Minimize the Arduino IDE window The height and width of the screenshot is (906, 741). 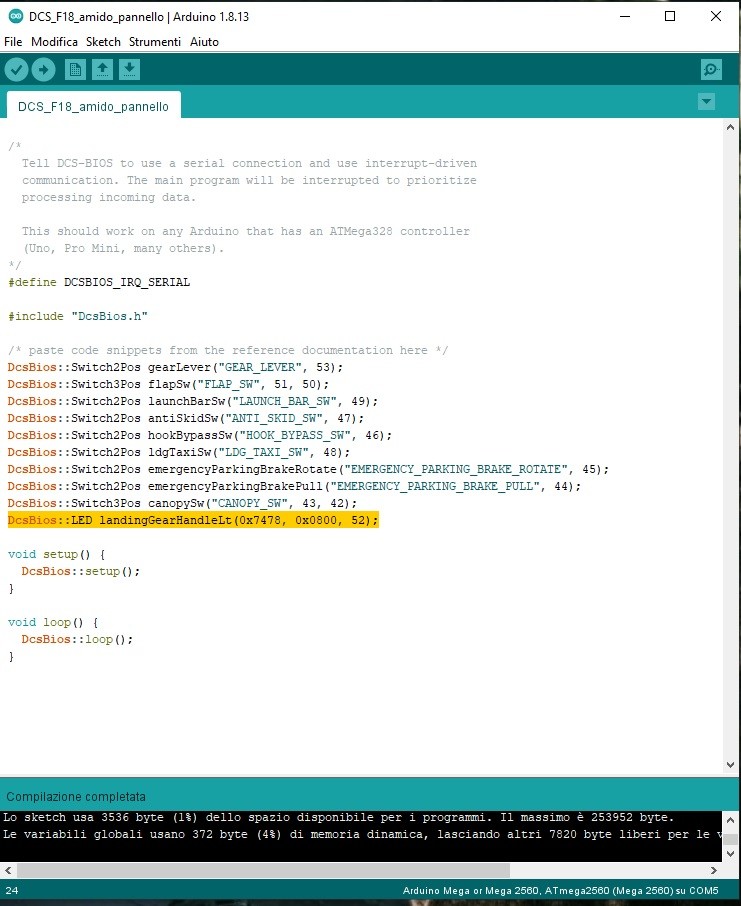click(625, 16)
